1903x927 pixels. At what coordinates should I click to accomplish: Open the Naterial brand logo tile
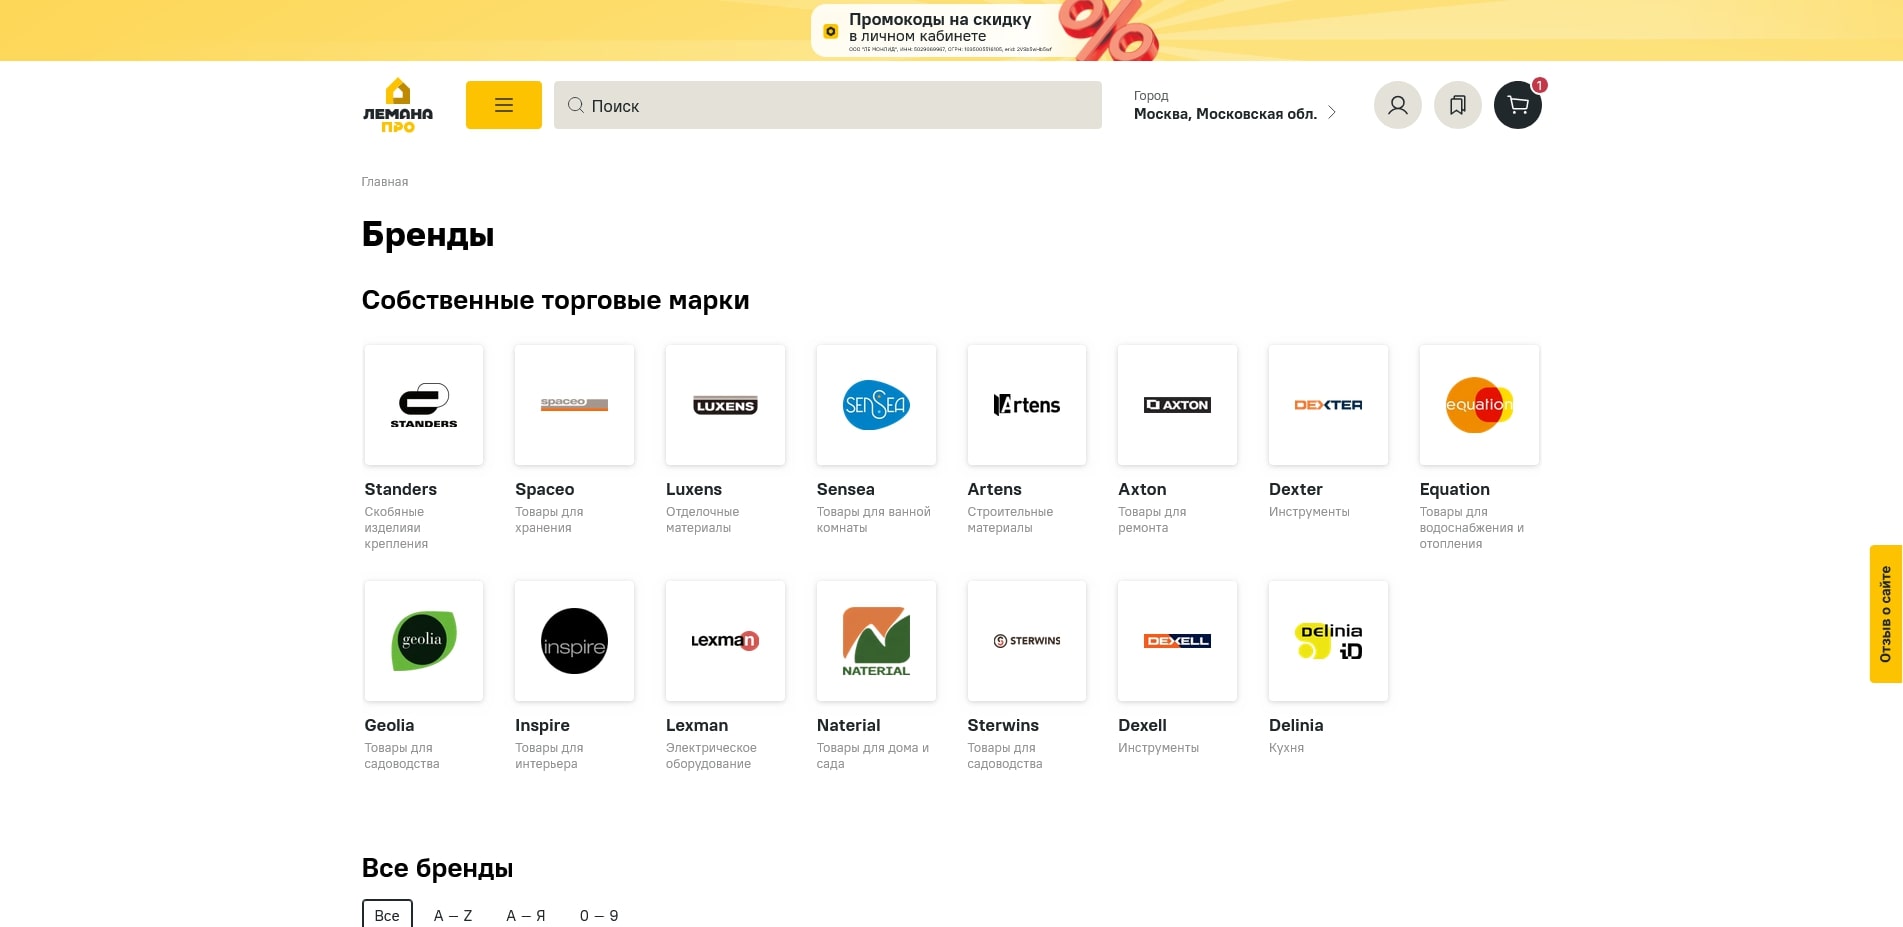(877, 641)
